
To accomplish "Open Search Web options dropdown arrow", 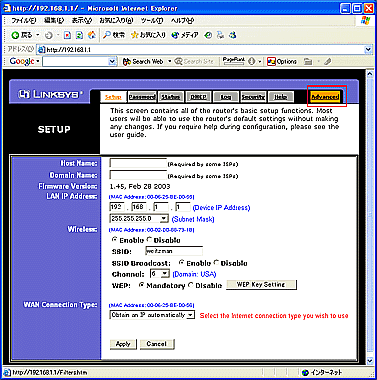I will [169, 62].
